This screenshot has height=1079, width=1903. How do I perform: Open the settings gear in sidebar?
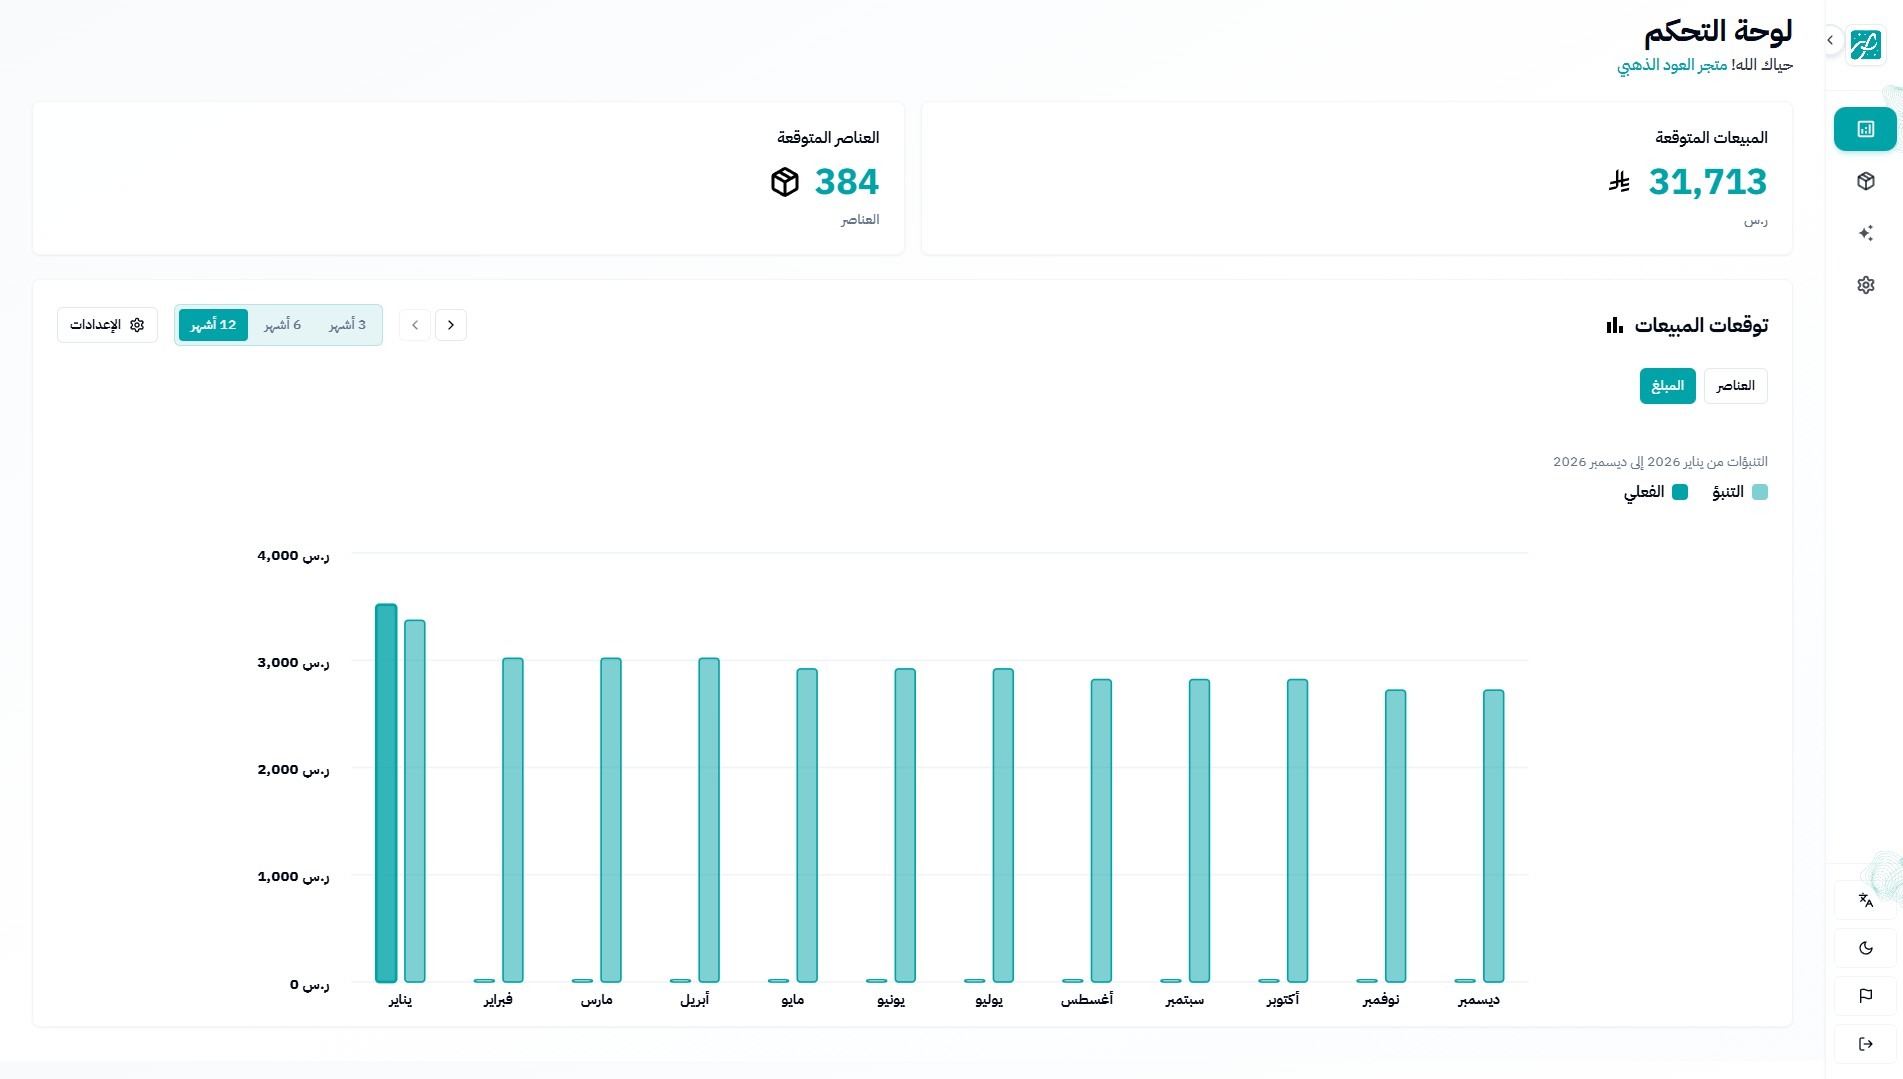coord(1865,285)
